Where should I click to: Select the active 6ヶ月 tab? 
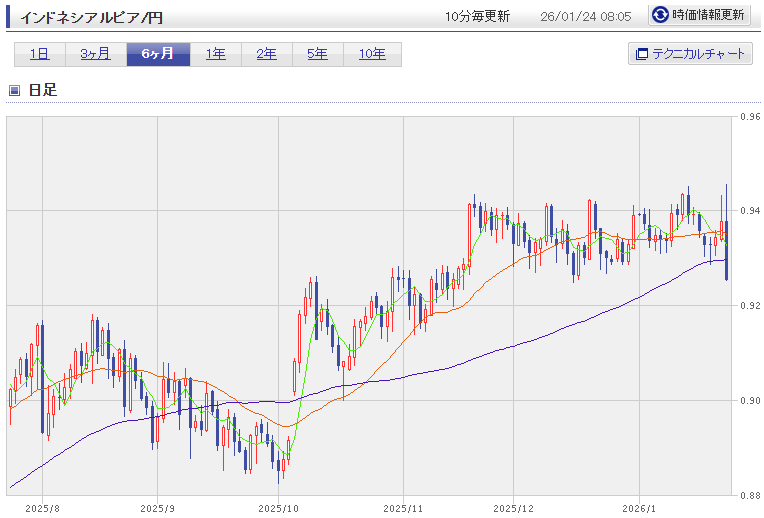click(158, 54)
